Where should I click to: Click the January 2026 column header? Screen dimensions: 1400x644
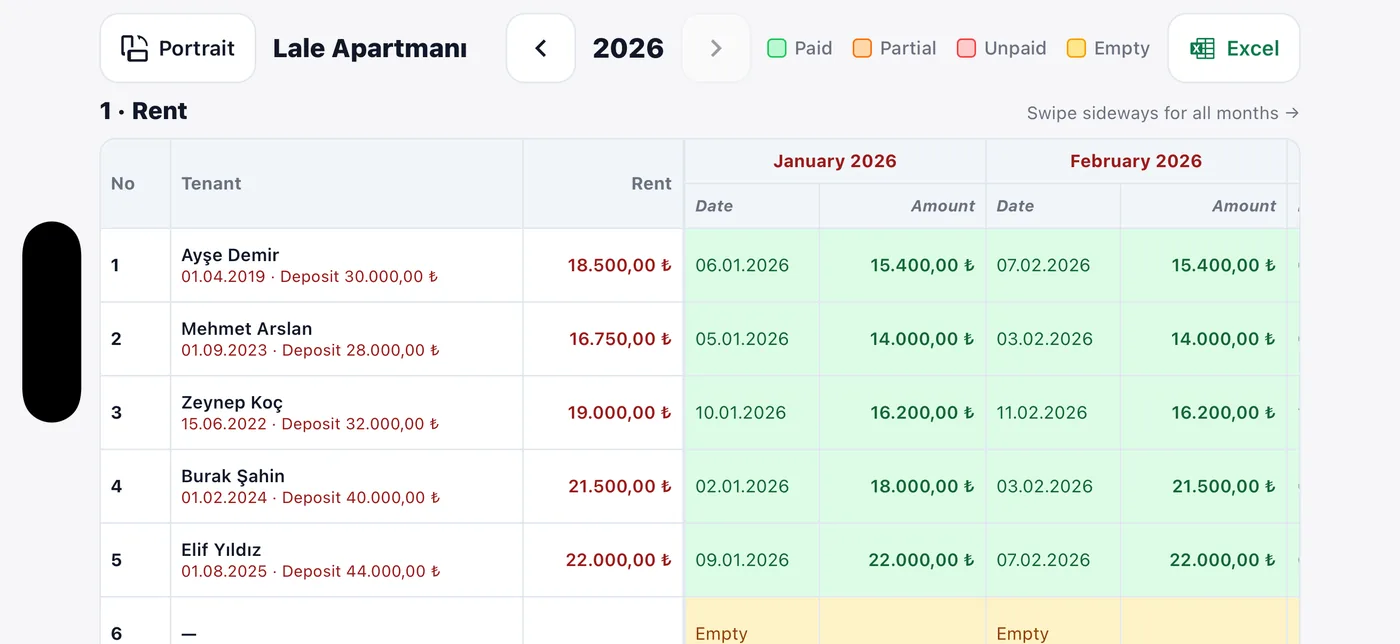click(x=835, y=161)
